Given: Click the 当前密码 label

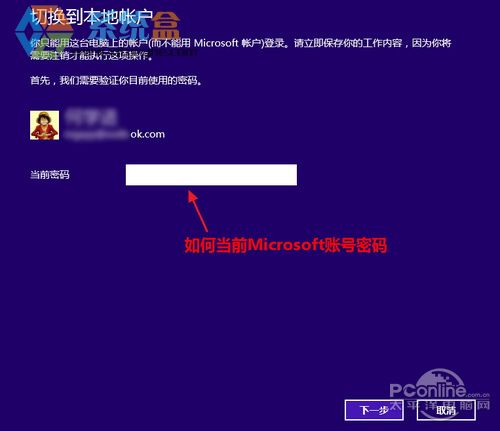Looking at the screenshot, I should coord(50,174).
